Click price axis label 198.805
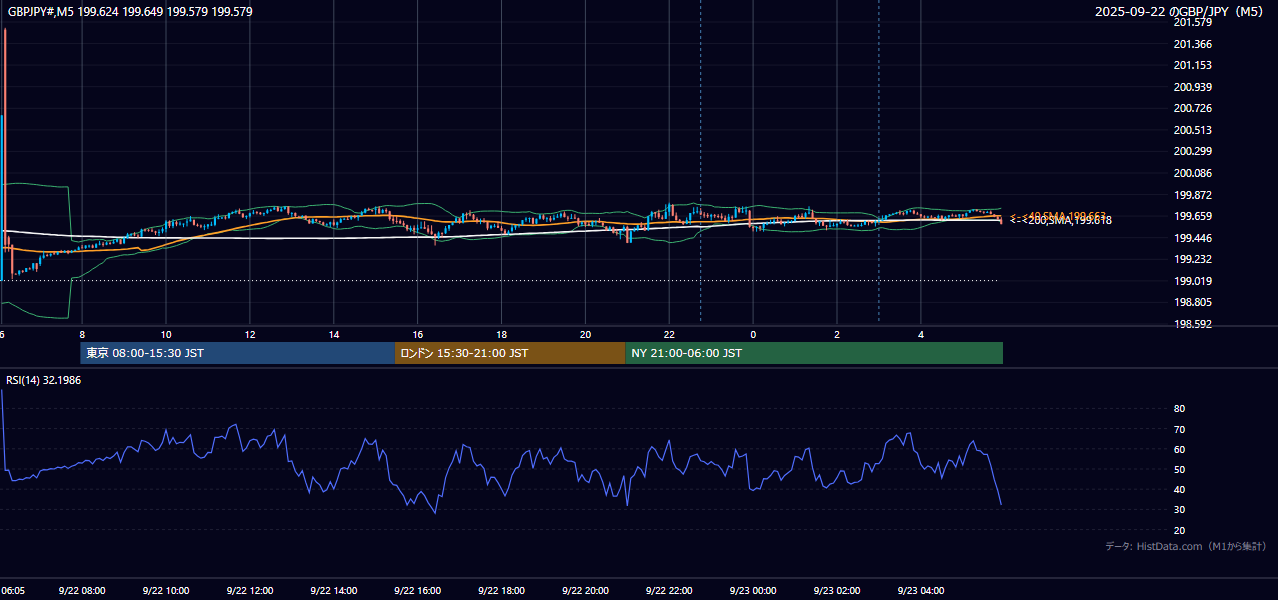 pyautogui.click(x=1192, y=302)
